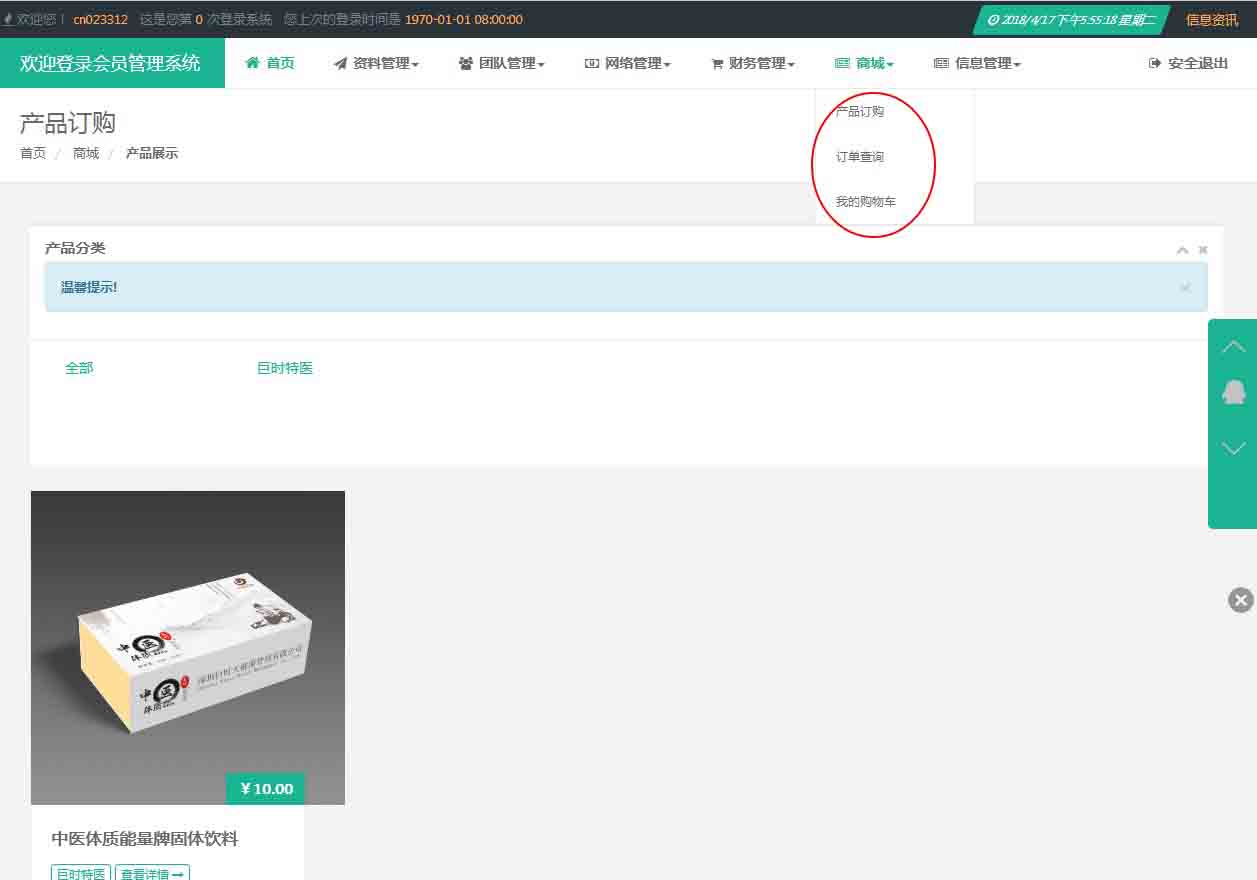Select 我的购物车 from 商城 menu

pyautogui.click(x=866, y=202)
